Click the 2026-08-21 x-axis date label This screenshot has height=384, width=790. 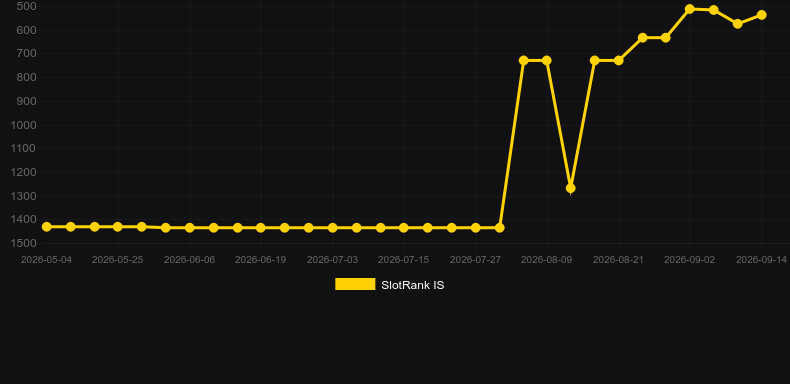pos(618,260)
